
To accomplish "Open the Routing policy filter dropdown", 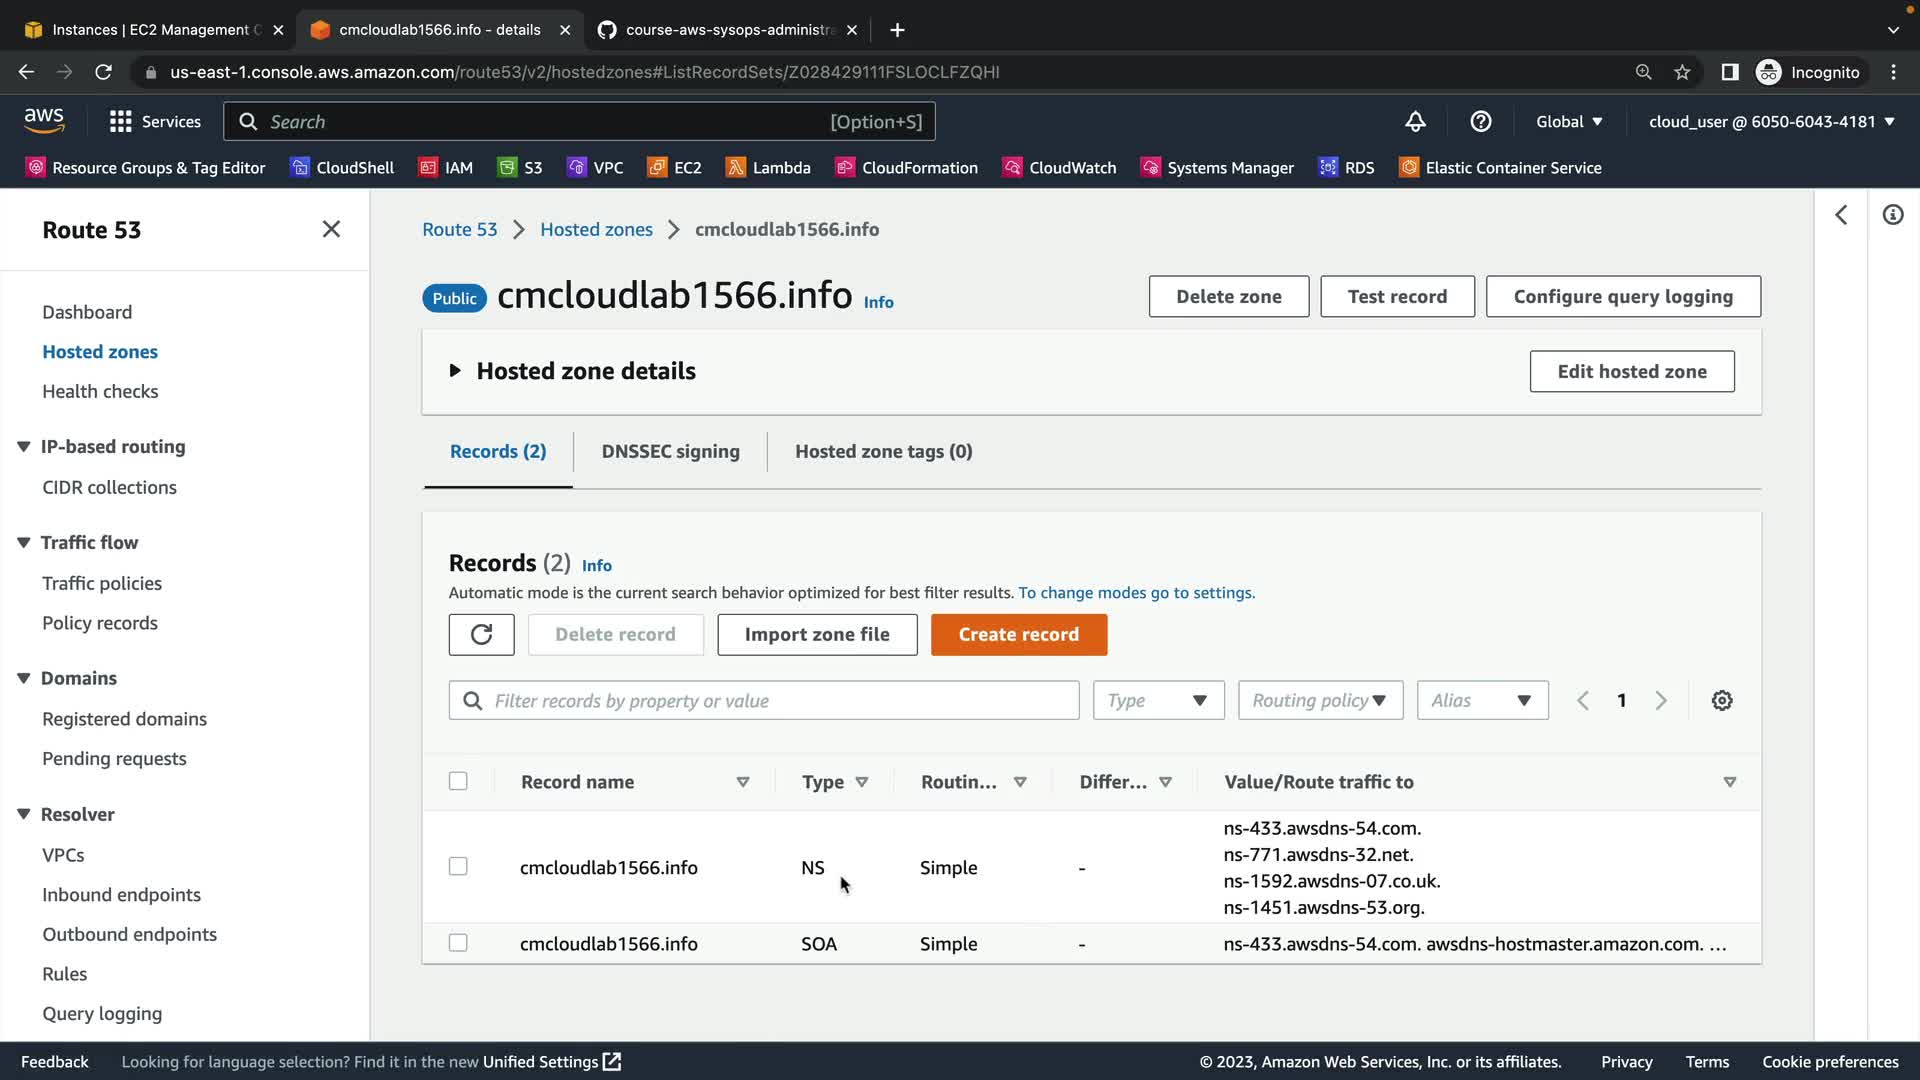I will point(1319,701).
